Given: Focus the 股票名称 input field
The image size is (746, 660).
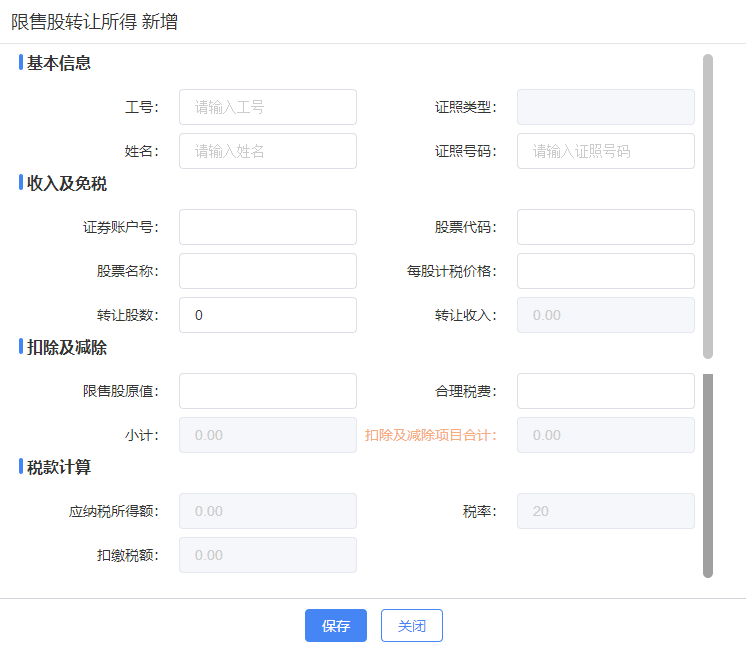Looking at the screenshot, I should (x=268, y=271).
